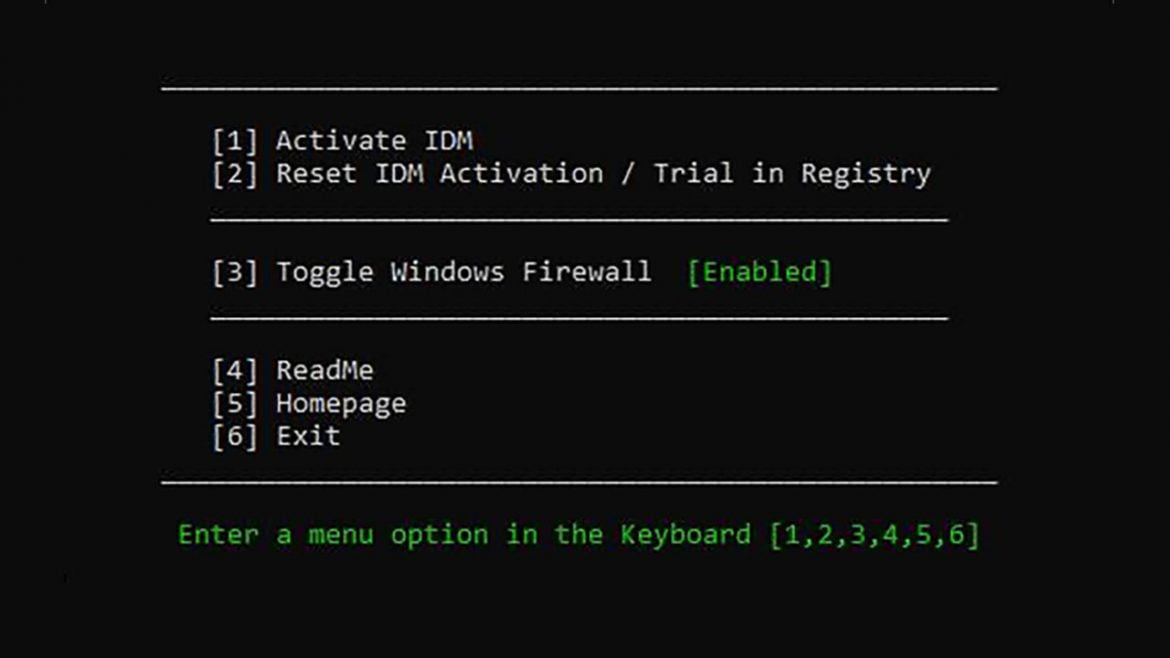Viewport: 1170px width, 658px height.
Task: Click the top horizontal border line
Action: click(579, 89)
